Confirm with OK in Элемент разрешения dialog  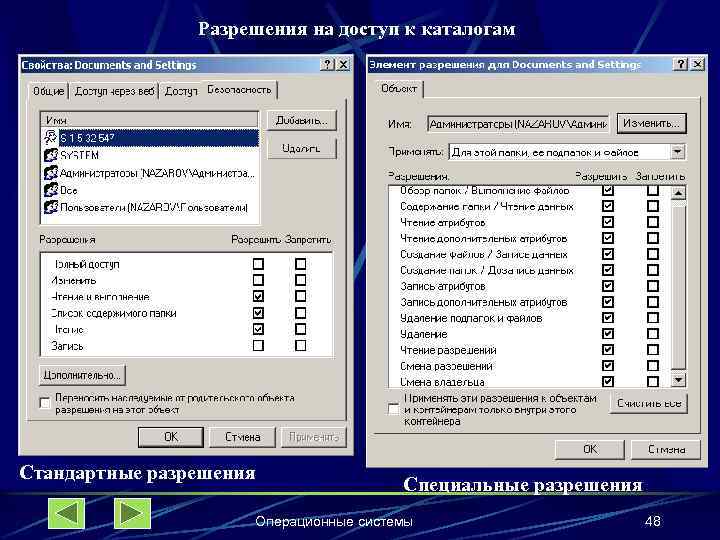pyautogui.click(x=590, y=449)
